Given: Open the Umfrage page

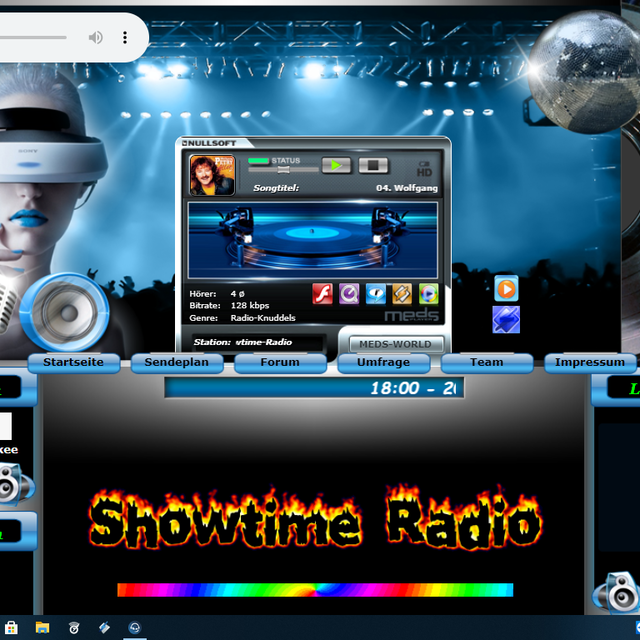Looking at the screenshot, I should [383, 362].
